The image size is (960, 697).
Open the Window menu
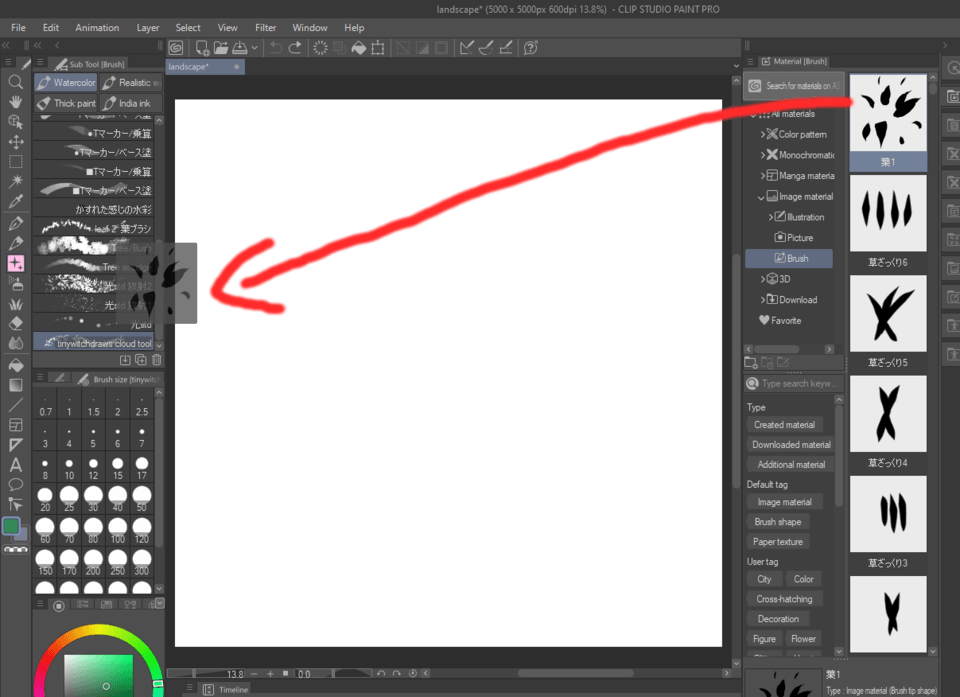pyautogui.click(x=310, y=28)
